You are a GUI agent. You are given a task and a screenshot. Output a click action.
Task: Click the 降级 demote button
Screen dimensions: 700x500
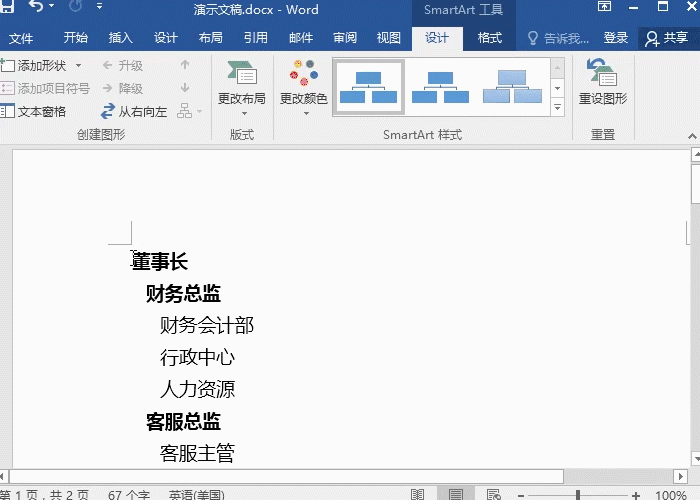coord(123,88)
